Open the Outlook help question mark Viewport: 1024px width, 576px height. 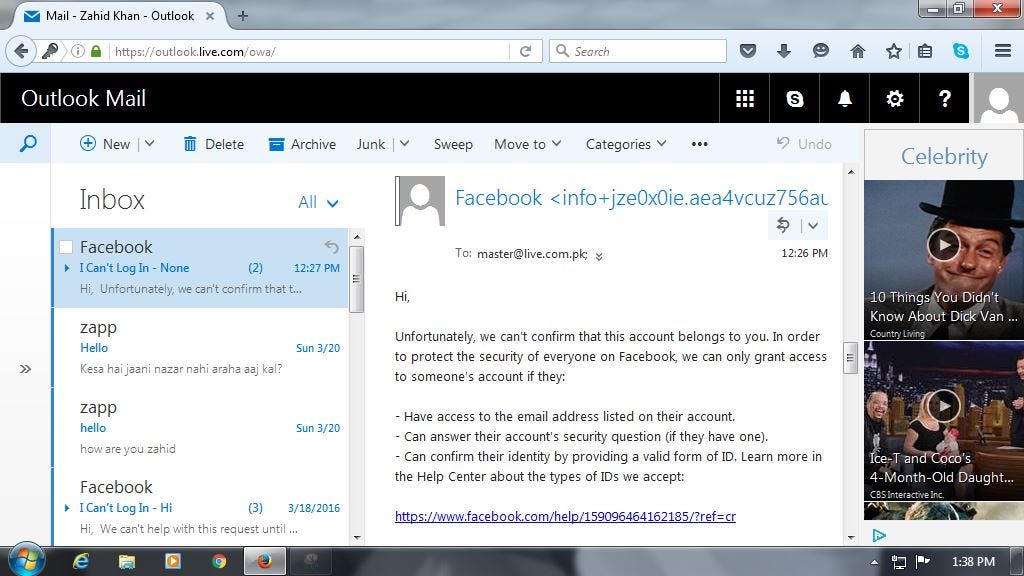944,99
